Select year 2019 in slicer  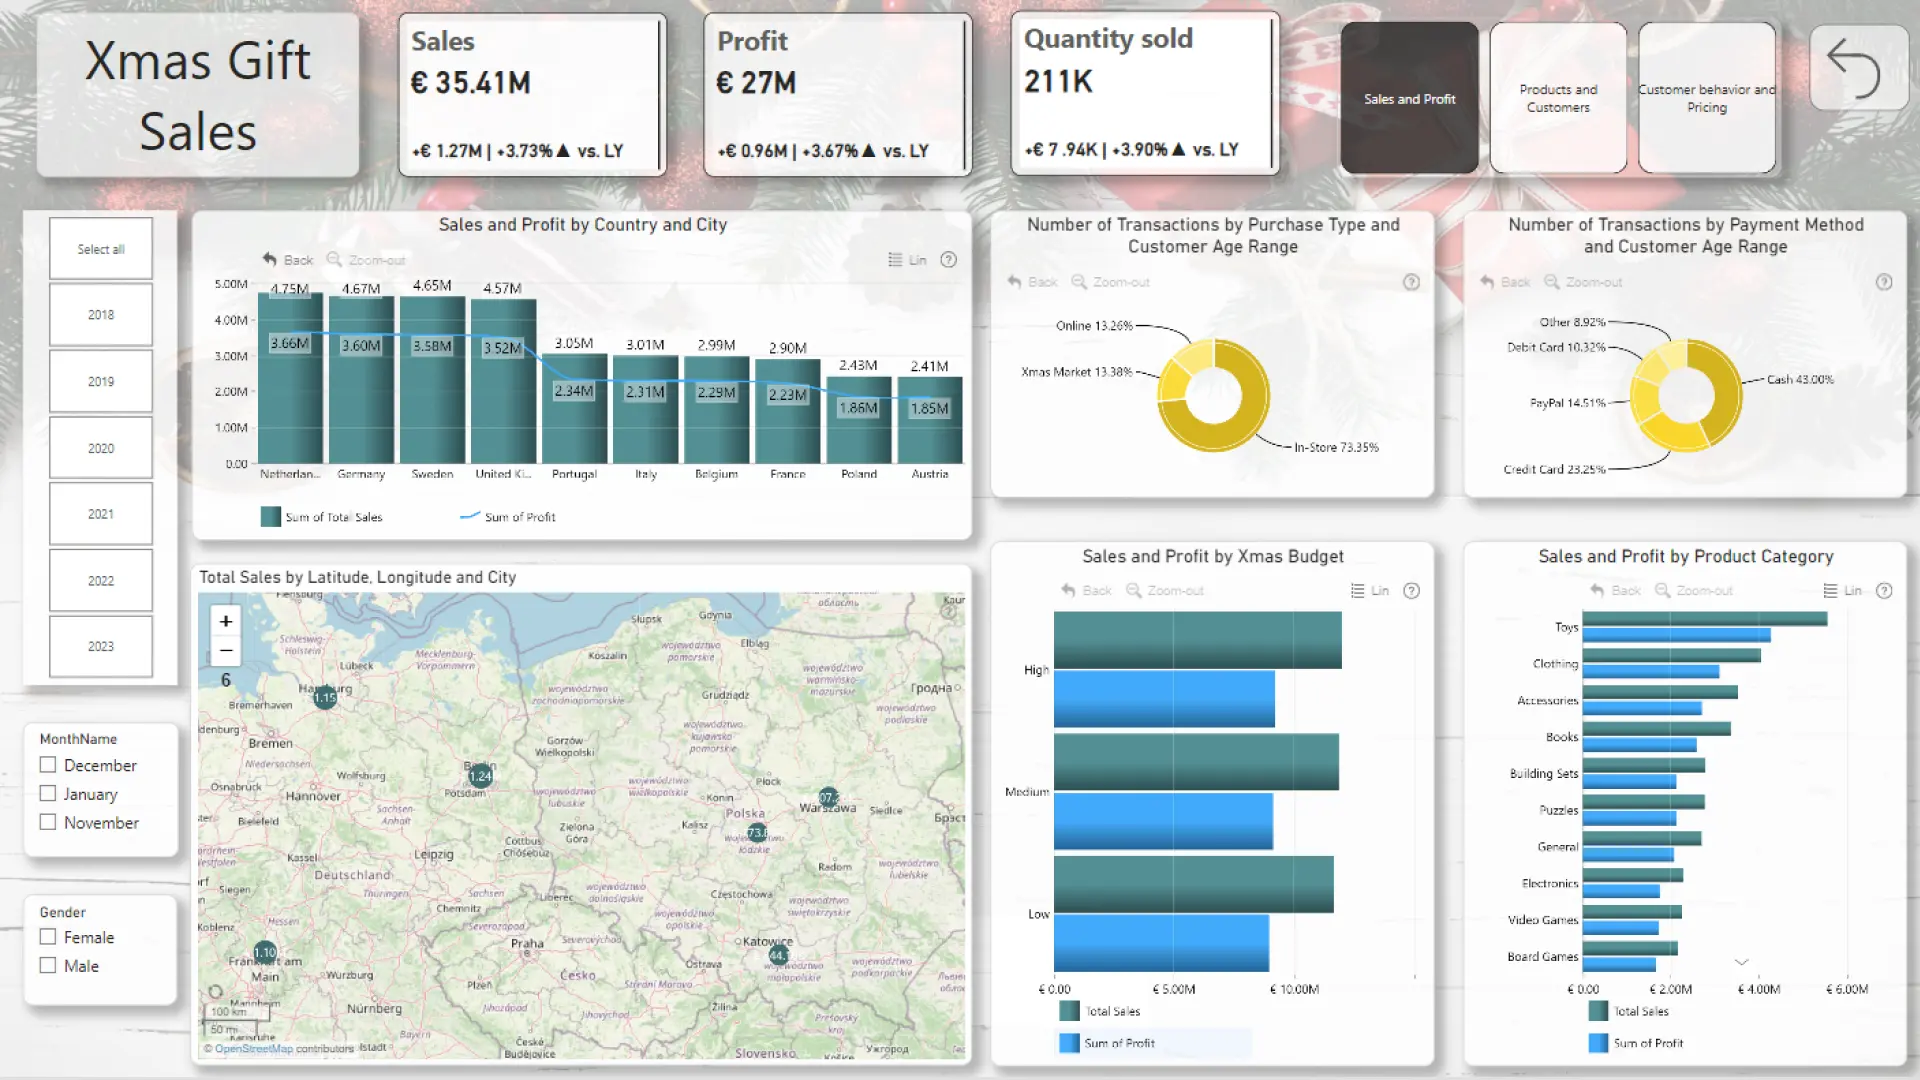click(101, 381)
